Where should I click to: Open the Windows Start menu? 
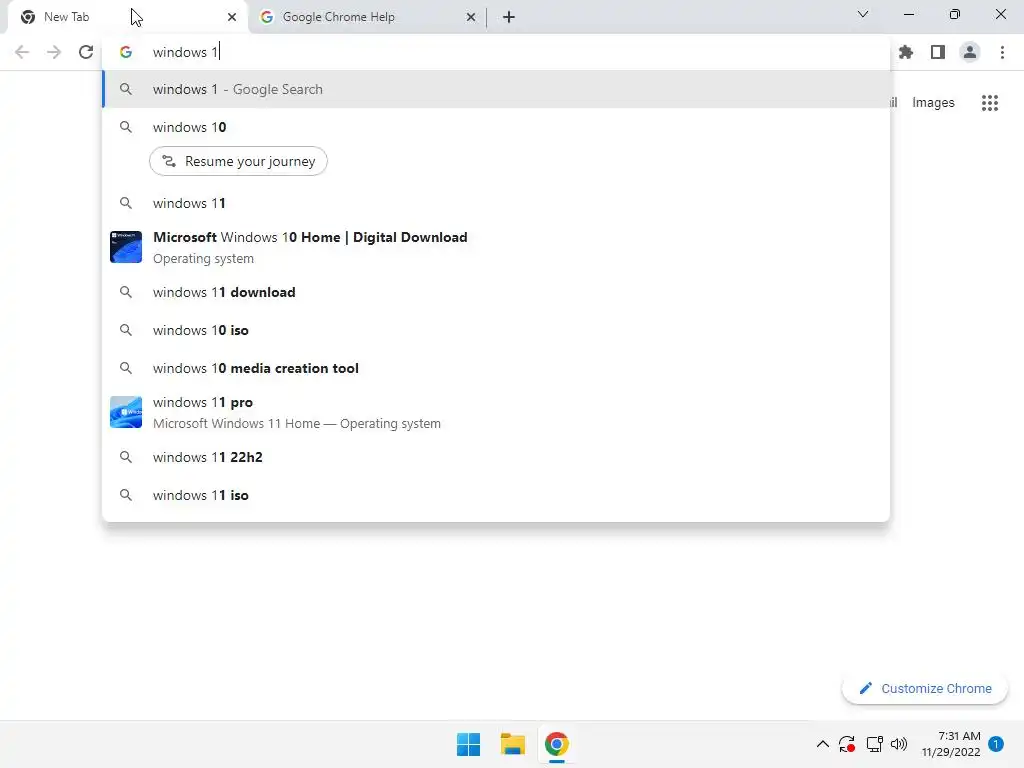click(x=468, y=744)
